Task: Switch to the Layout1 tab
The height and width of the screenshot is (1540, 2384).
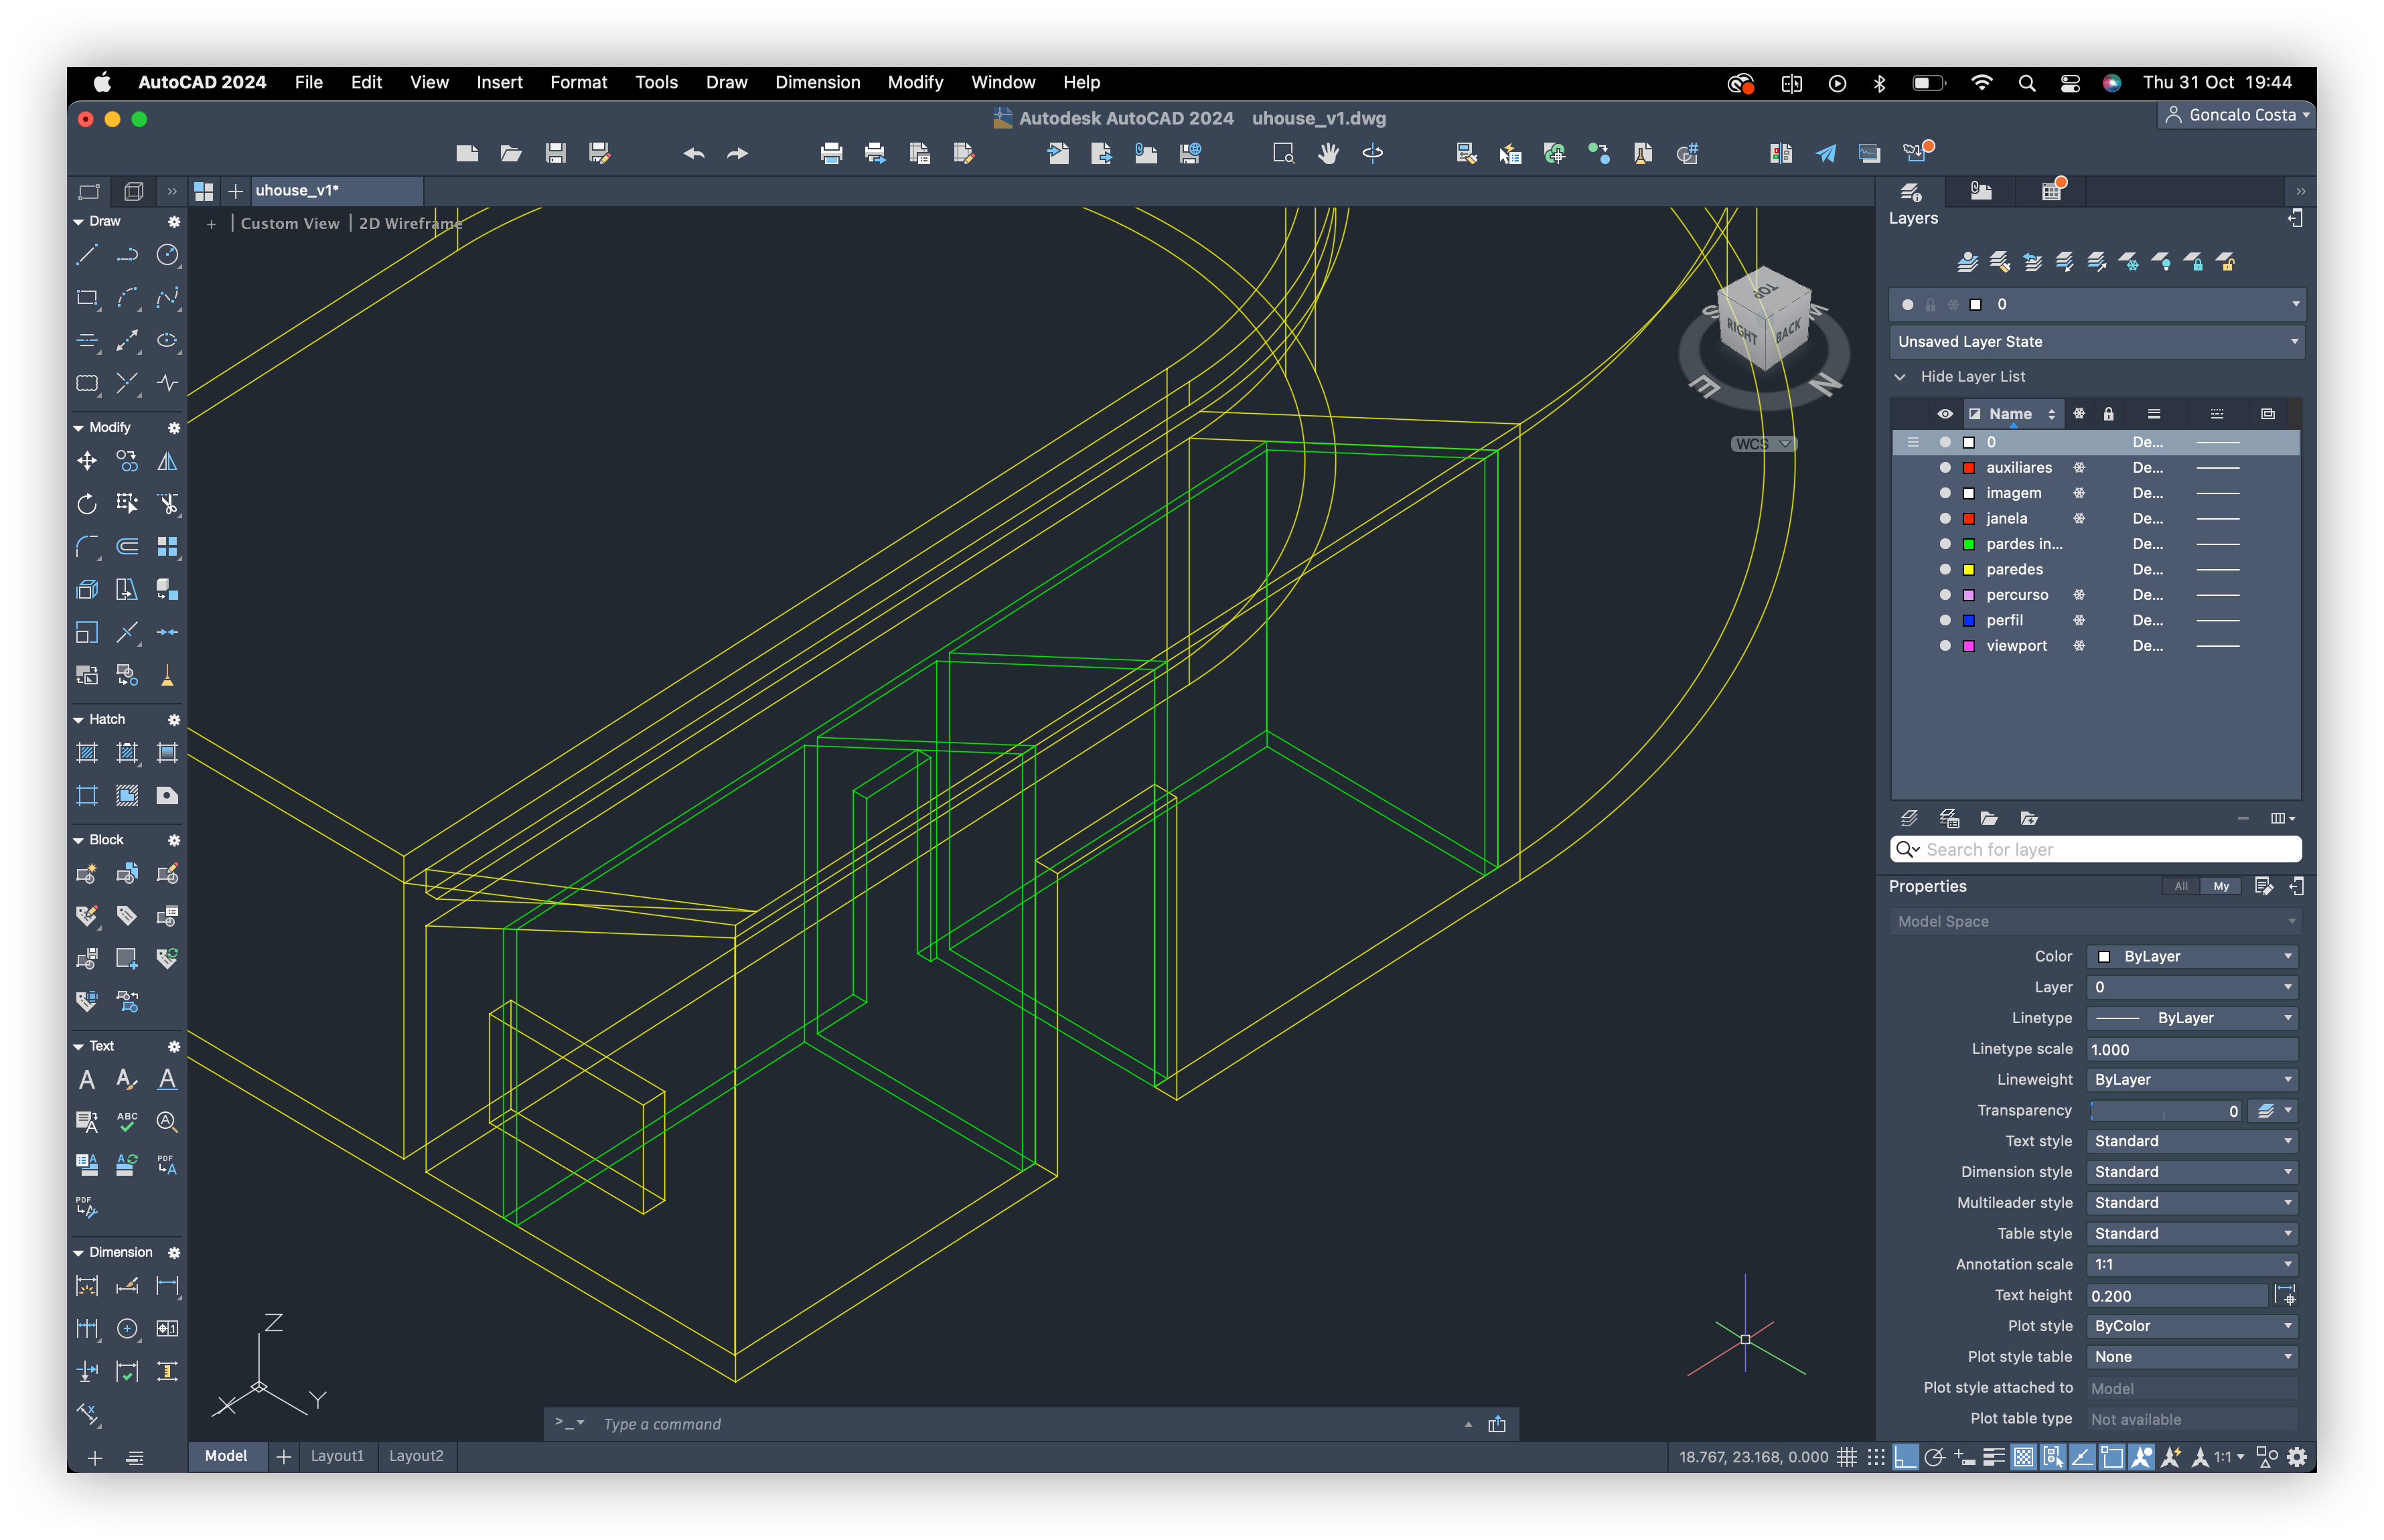Action: [x=337, y=1456]
